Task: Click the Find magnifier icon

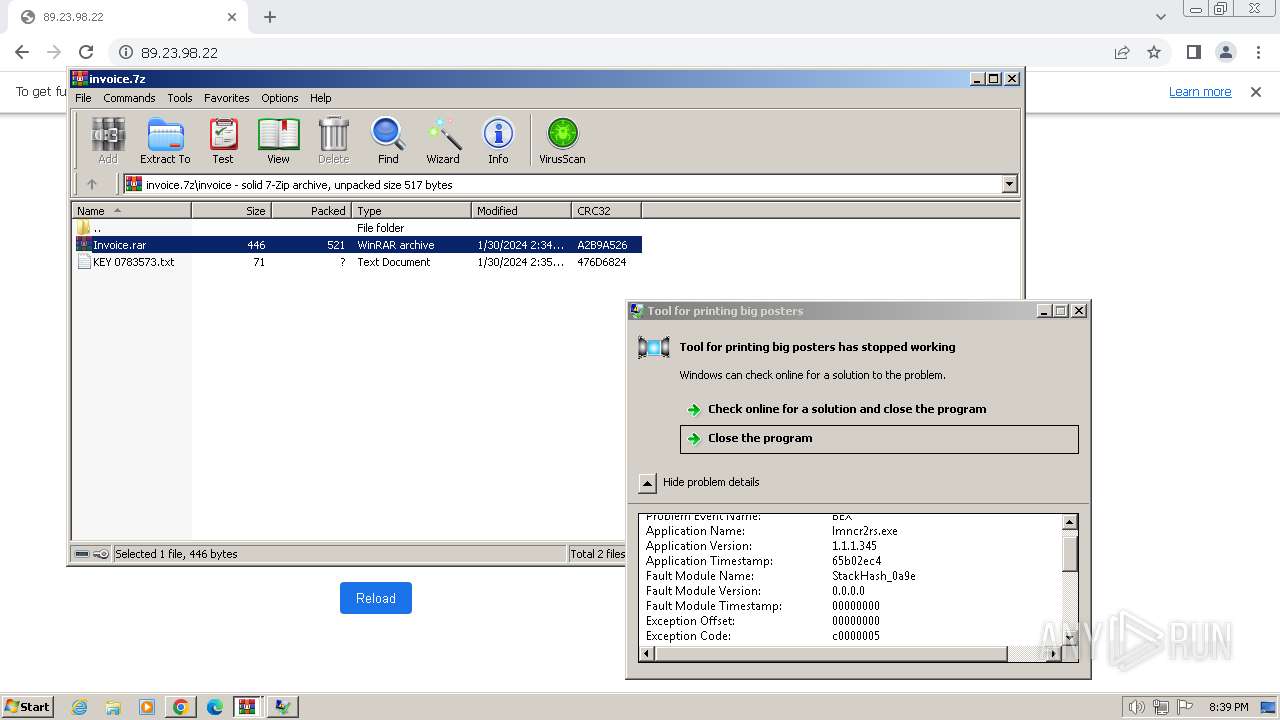Action: (388, 140)
